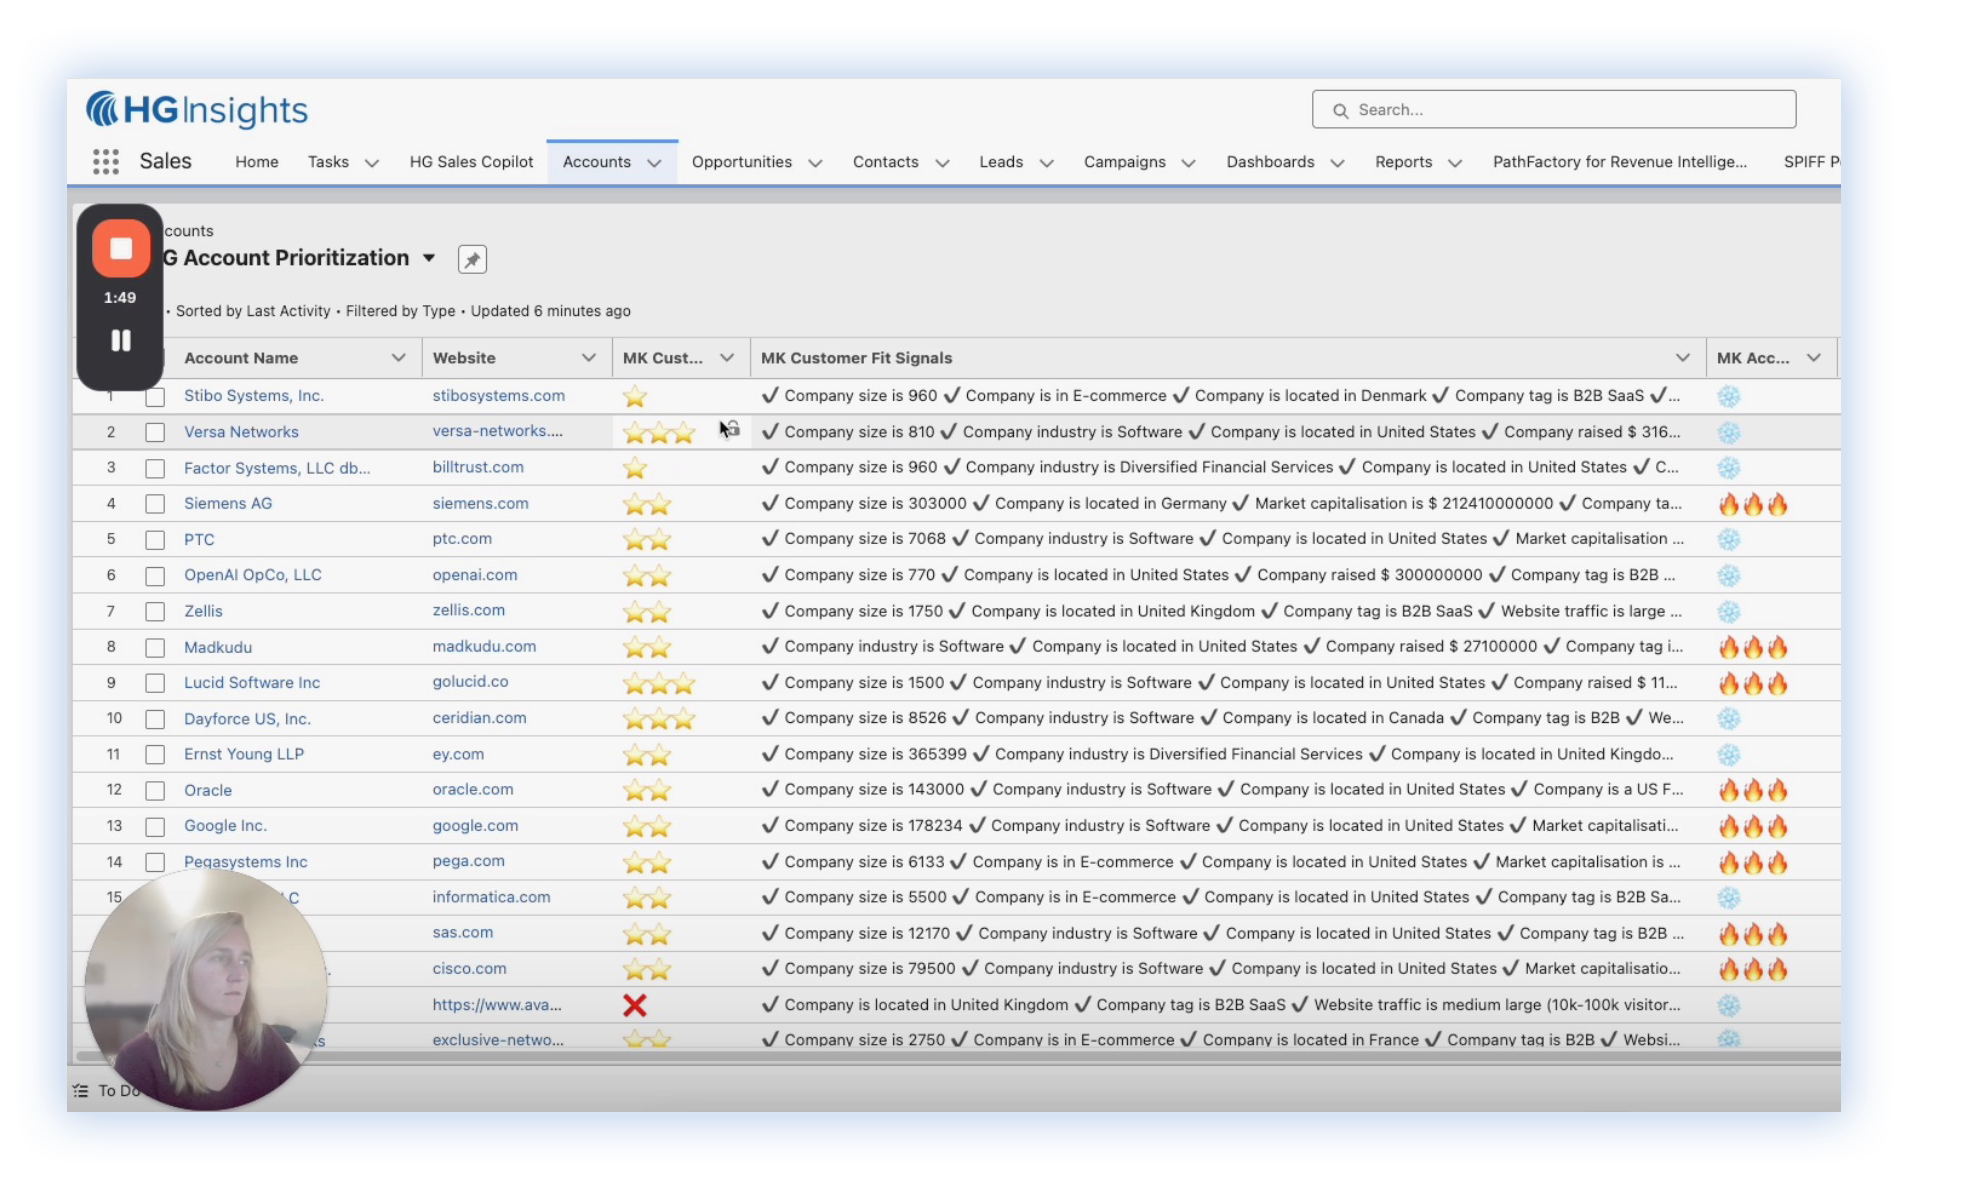Check the box next to Madkudu
The image size is (1968, 1190).
coord(155,647)
